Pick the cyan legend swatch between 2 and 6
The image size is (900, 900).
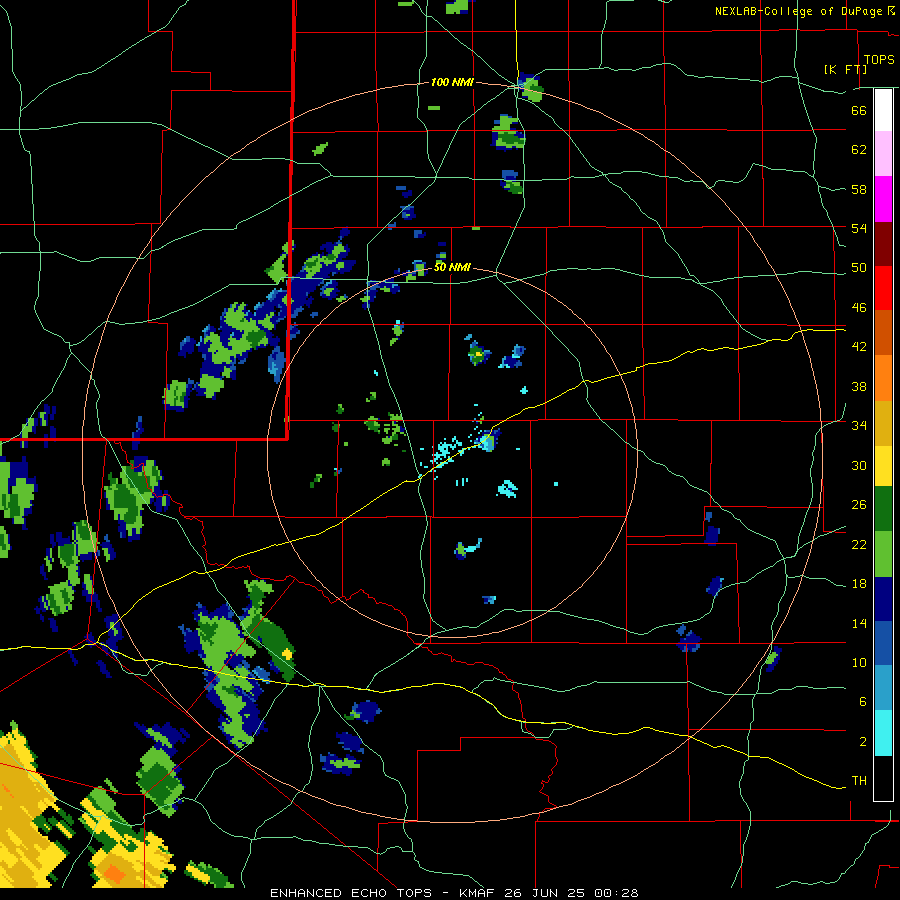(x=883, y=733)
